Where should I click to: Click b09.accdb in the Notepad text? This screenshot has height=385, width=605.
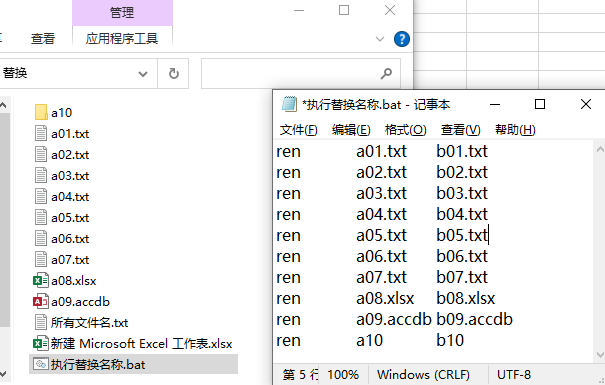coord(474,319)
